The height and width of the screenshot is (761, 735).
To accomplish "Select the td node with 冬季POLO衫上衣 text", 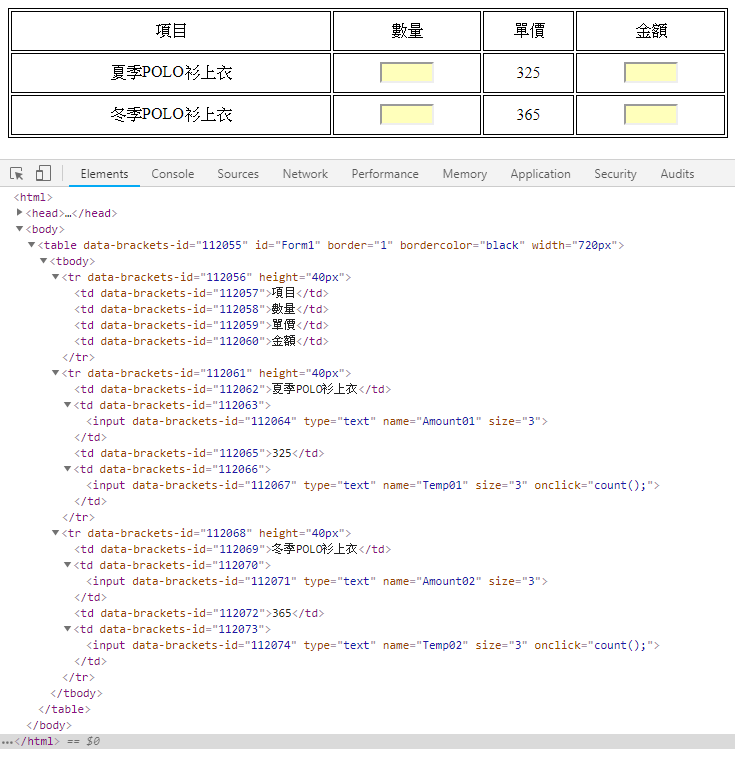I will [x=233, y=549].
